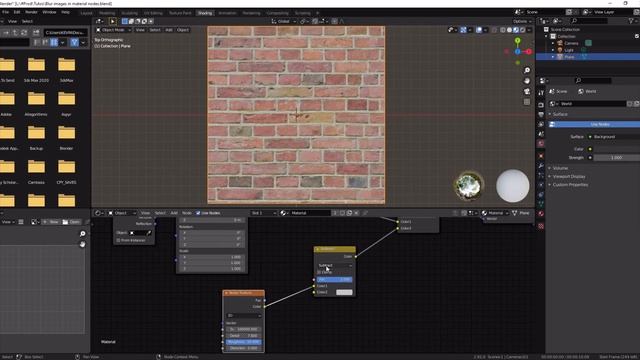The height and width of the screenshot is (360, 640).
Task: Toggle the Collection exclude checkbox in outliner
Action: click(x=637, y=36)
